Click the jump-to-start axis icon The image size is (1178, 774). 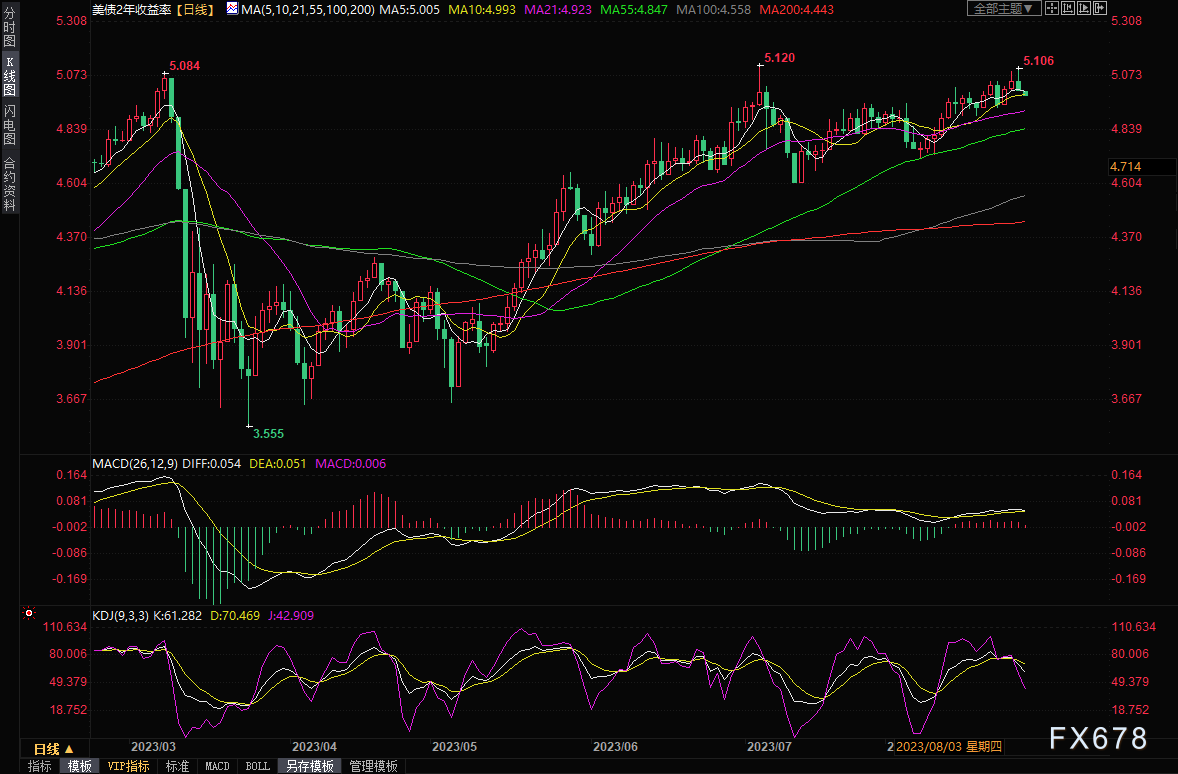click(x=1068, y=8)
